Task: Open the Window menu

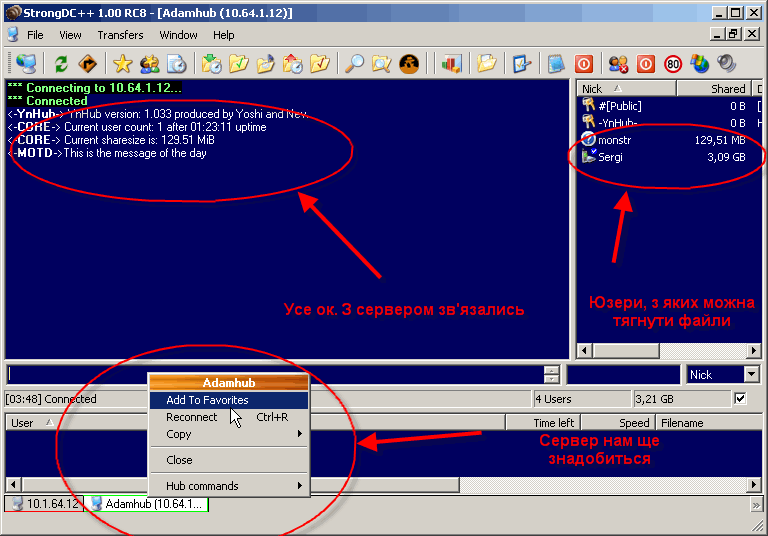Action: point(178,35)
